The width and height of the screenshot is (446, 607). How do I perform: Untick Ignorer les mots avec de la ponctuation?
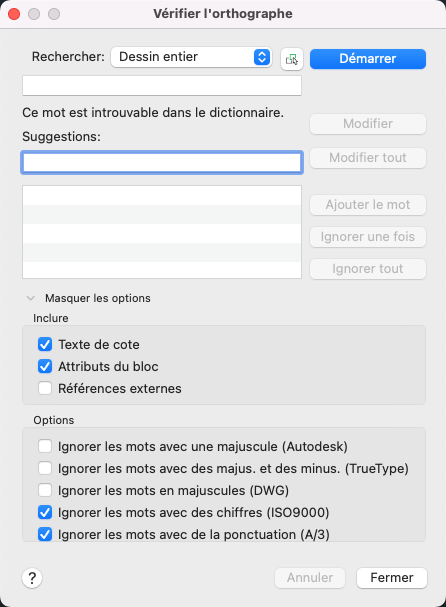coord(45,534)
